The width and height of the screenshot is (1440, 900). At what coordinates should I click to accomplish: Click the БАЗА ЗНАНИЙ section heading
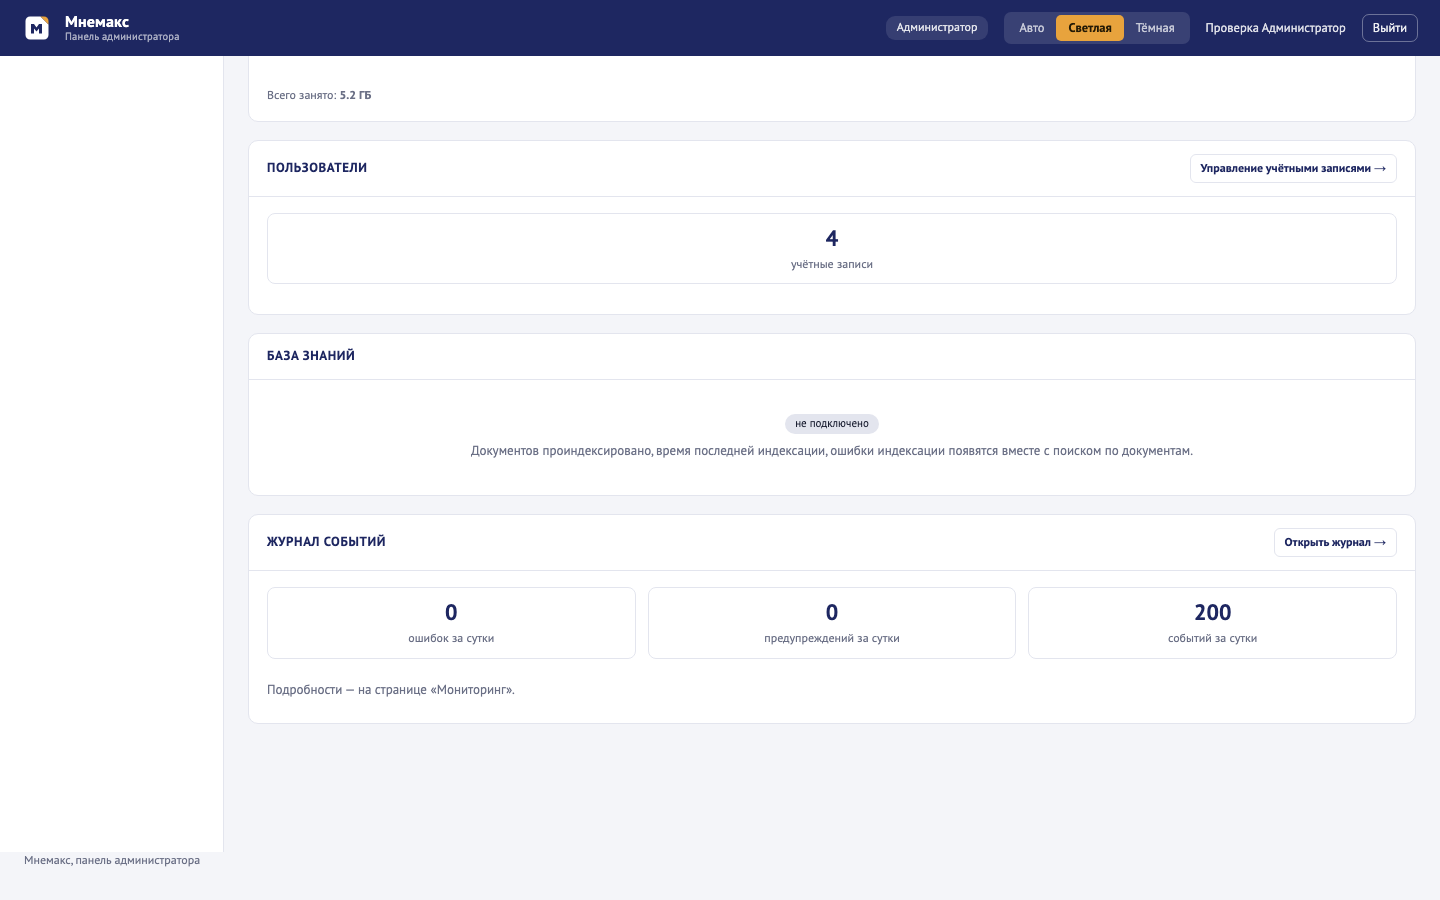tap(311, 356)
